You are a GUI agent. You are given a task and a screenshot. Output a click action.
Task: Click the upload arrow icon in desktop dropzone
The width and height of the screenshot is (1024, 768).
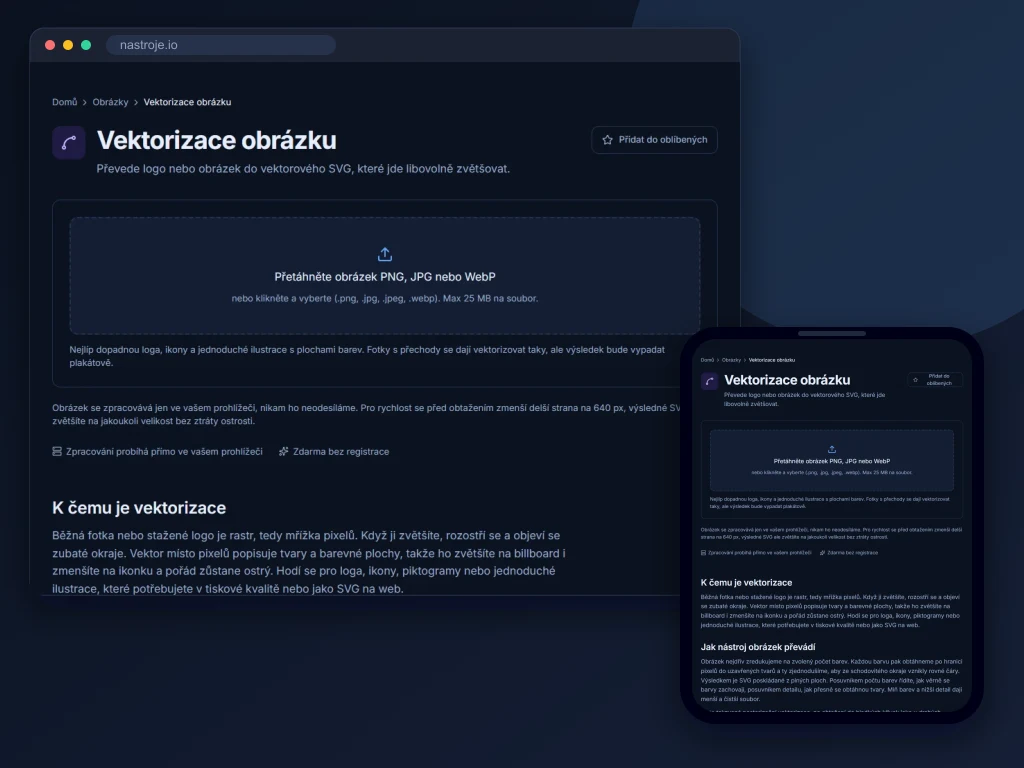click(385, 254)
